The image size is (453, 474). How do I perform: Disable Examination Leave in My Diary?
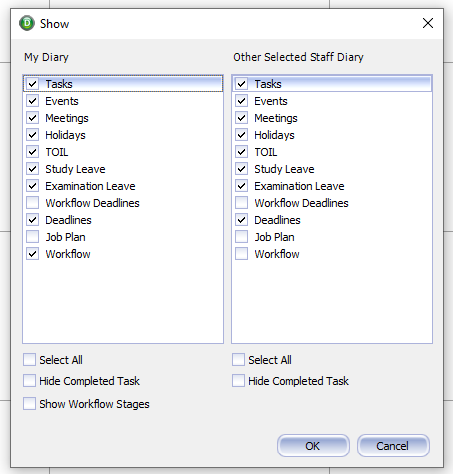[33, 186]
